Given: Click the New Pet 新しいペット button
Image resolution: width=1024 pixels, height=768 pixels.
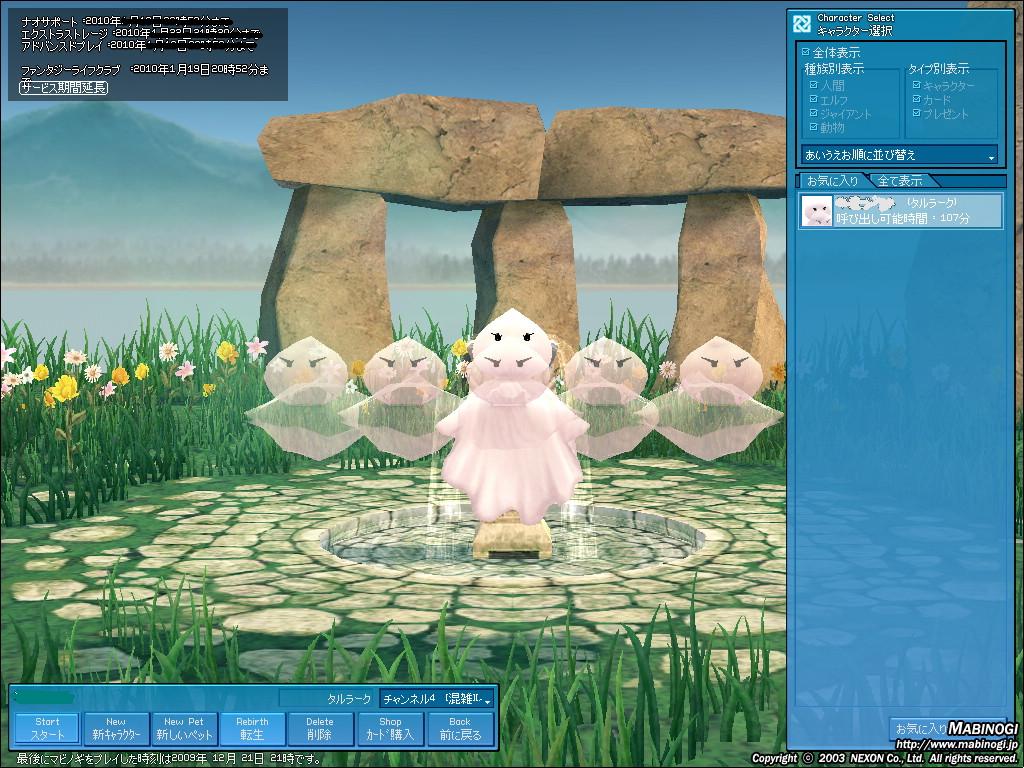Looking at the screenshot, I should coord(184,728).
